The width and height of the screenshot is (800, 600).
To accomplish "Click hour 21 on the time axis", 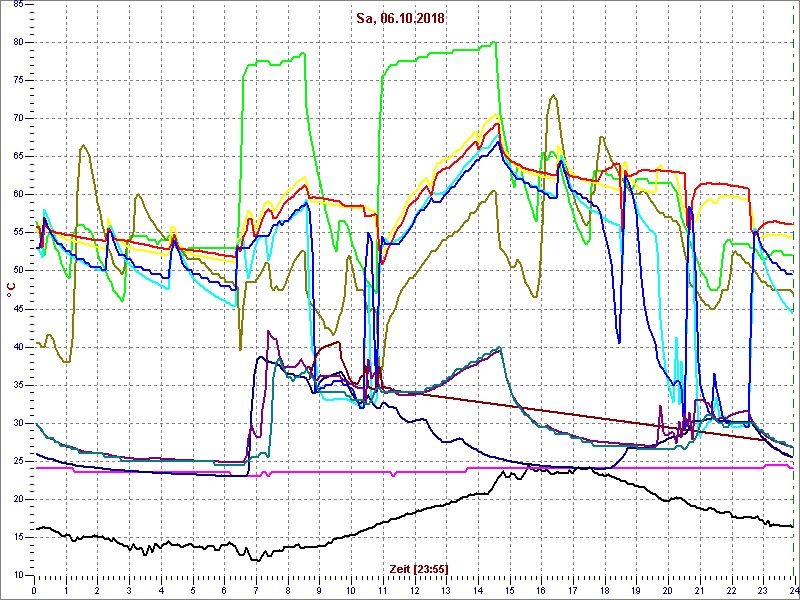I will [699, 590].
